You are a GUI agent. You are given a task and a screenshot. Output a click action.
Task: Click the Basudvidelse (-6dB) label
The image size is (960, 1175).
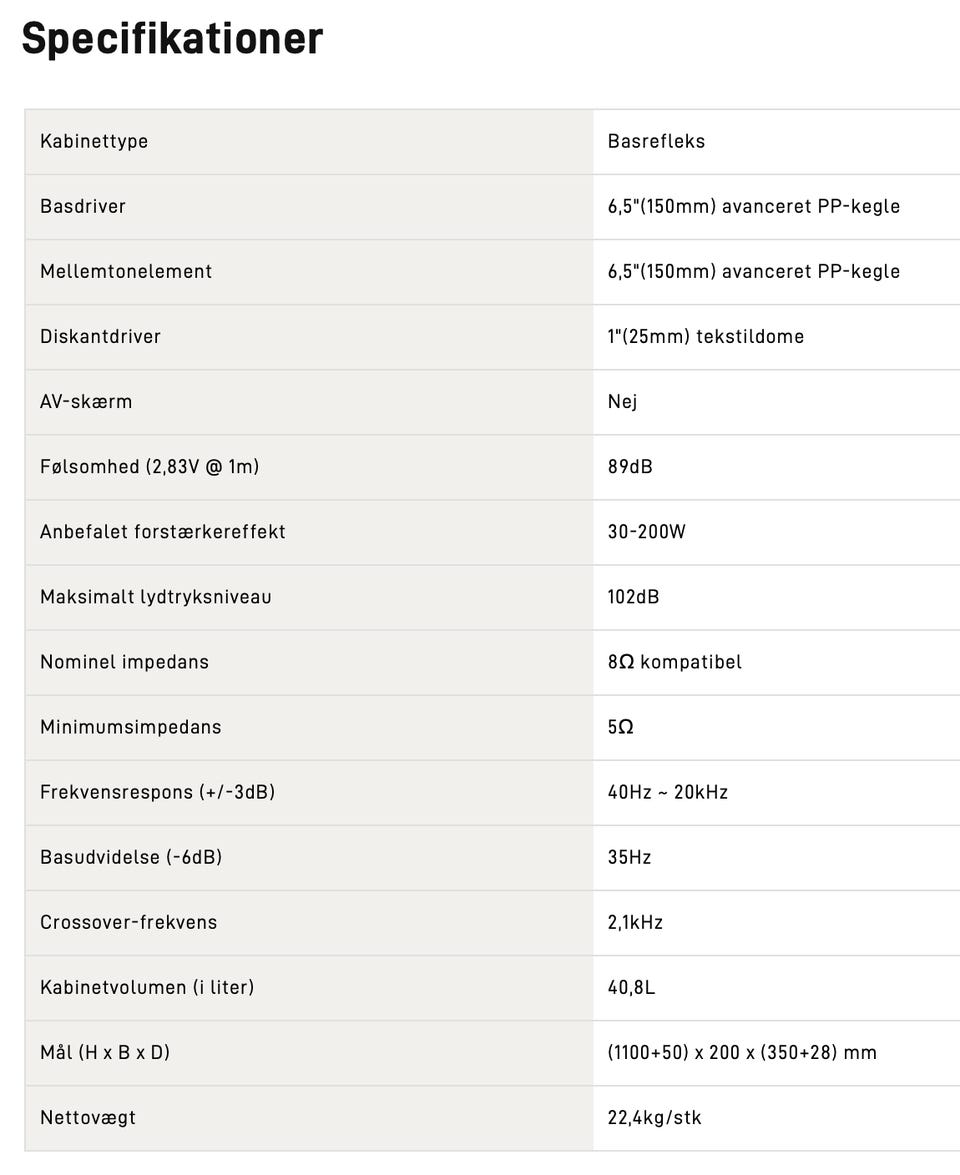[131, 857]
